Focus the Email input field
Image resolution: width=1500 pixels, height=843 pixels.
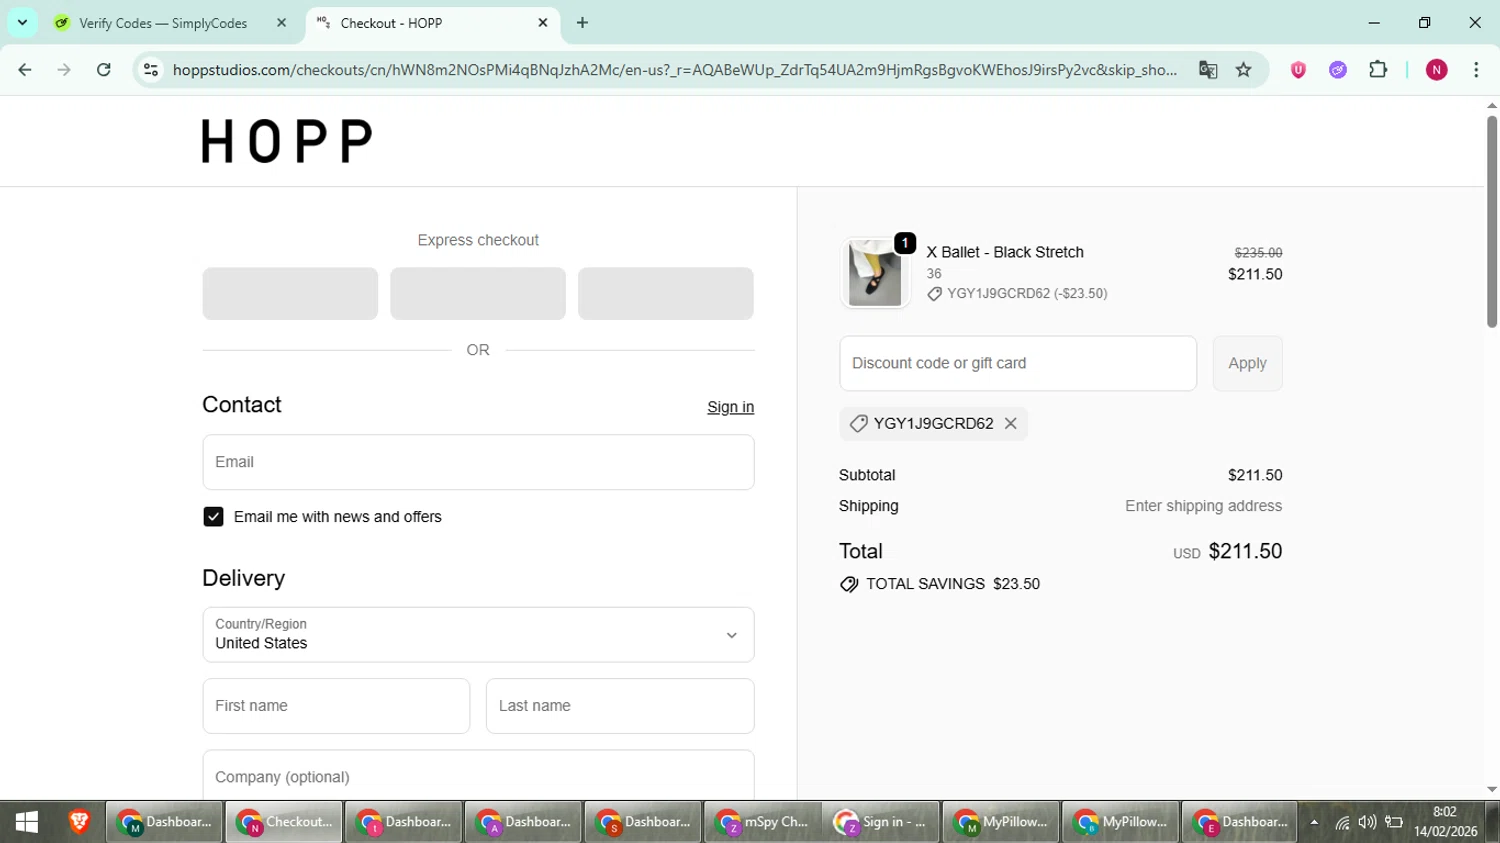(x=478, y=462)
